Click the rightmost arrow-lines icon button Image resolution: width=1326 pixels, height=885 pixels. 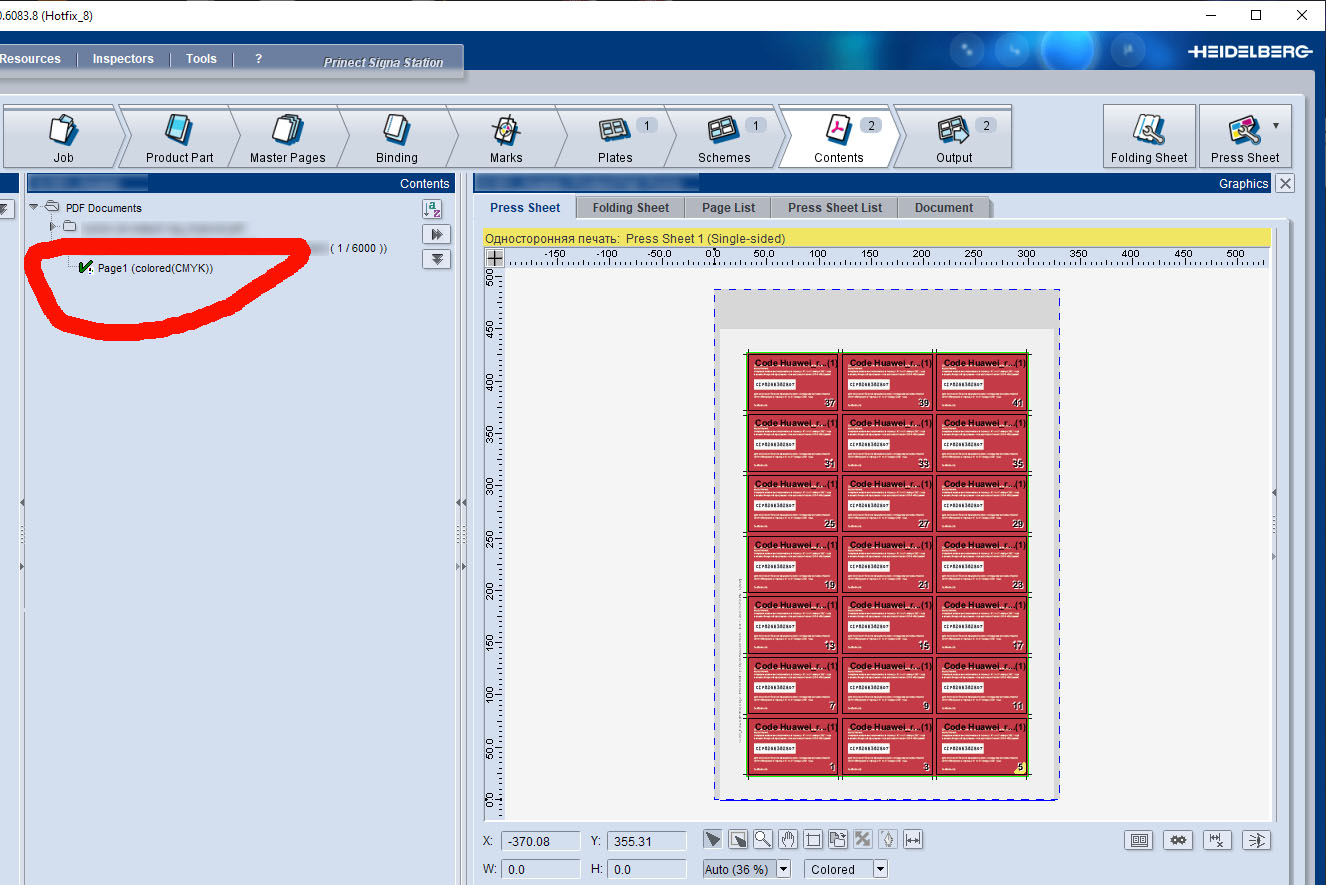pos(1256,841)
